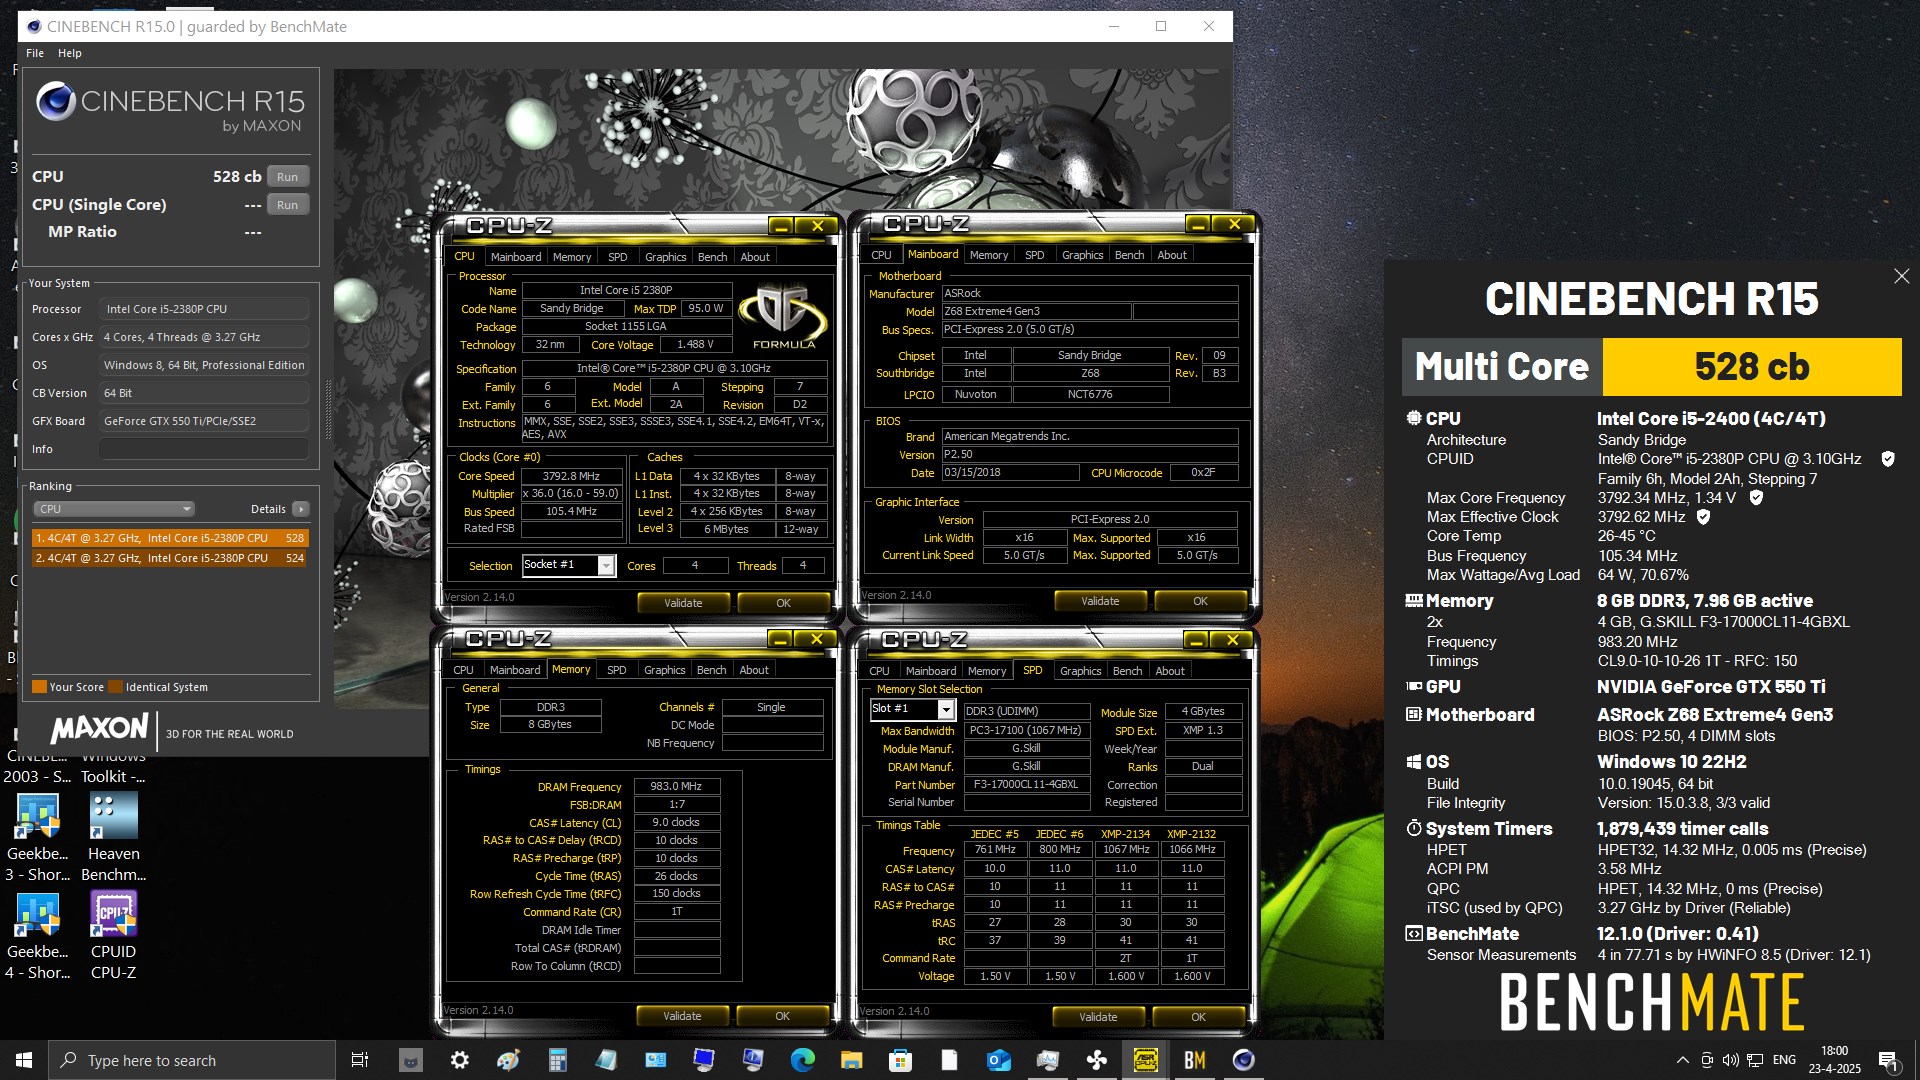Screen dimensions: 1920x1080
Task: Open Heaven Benchmark desktop shortcut
Action: tap(113, 837)
